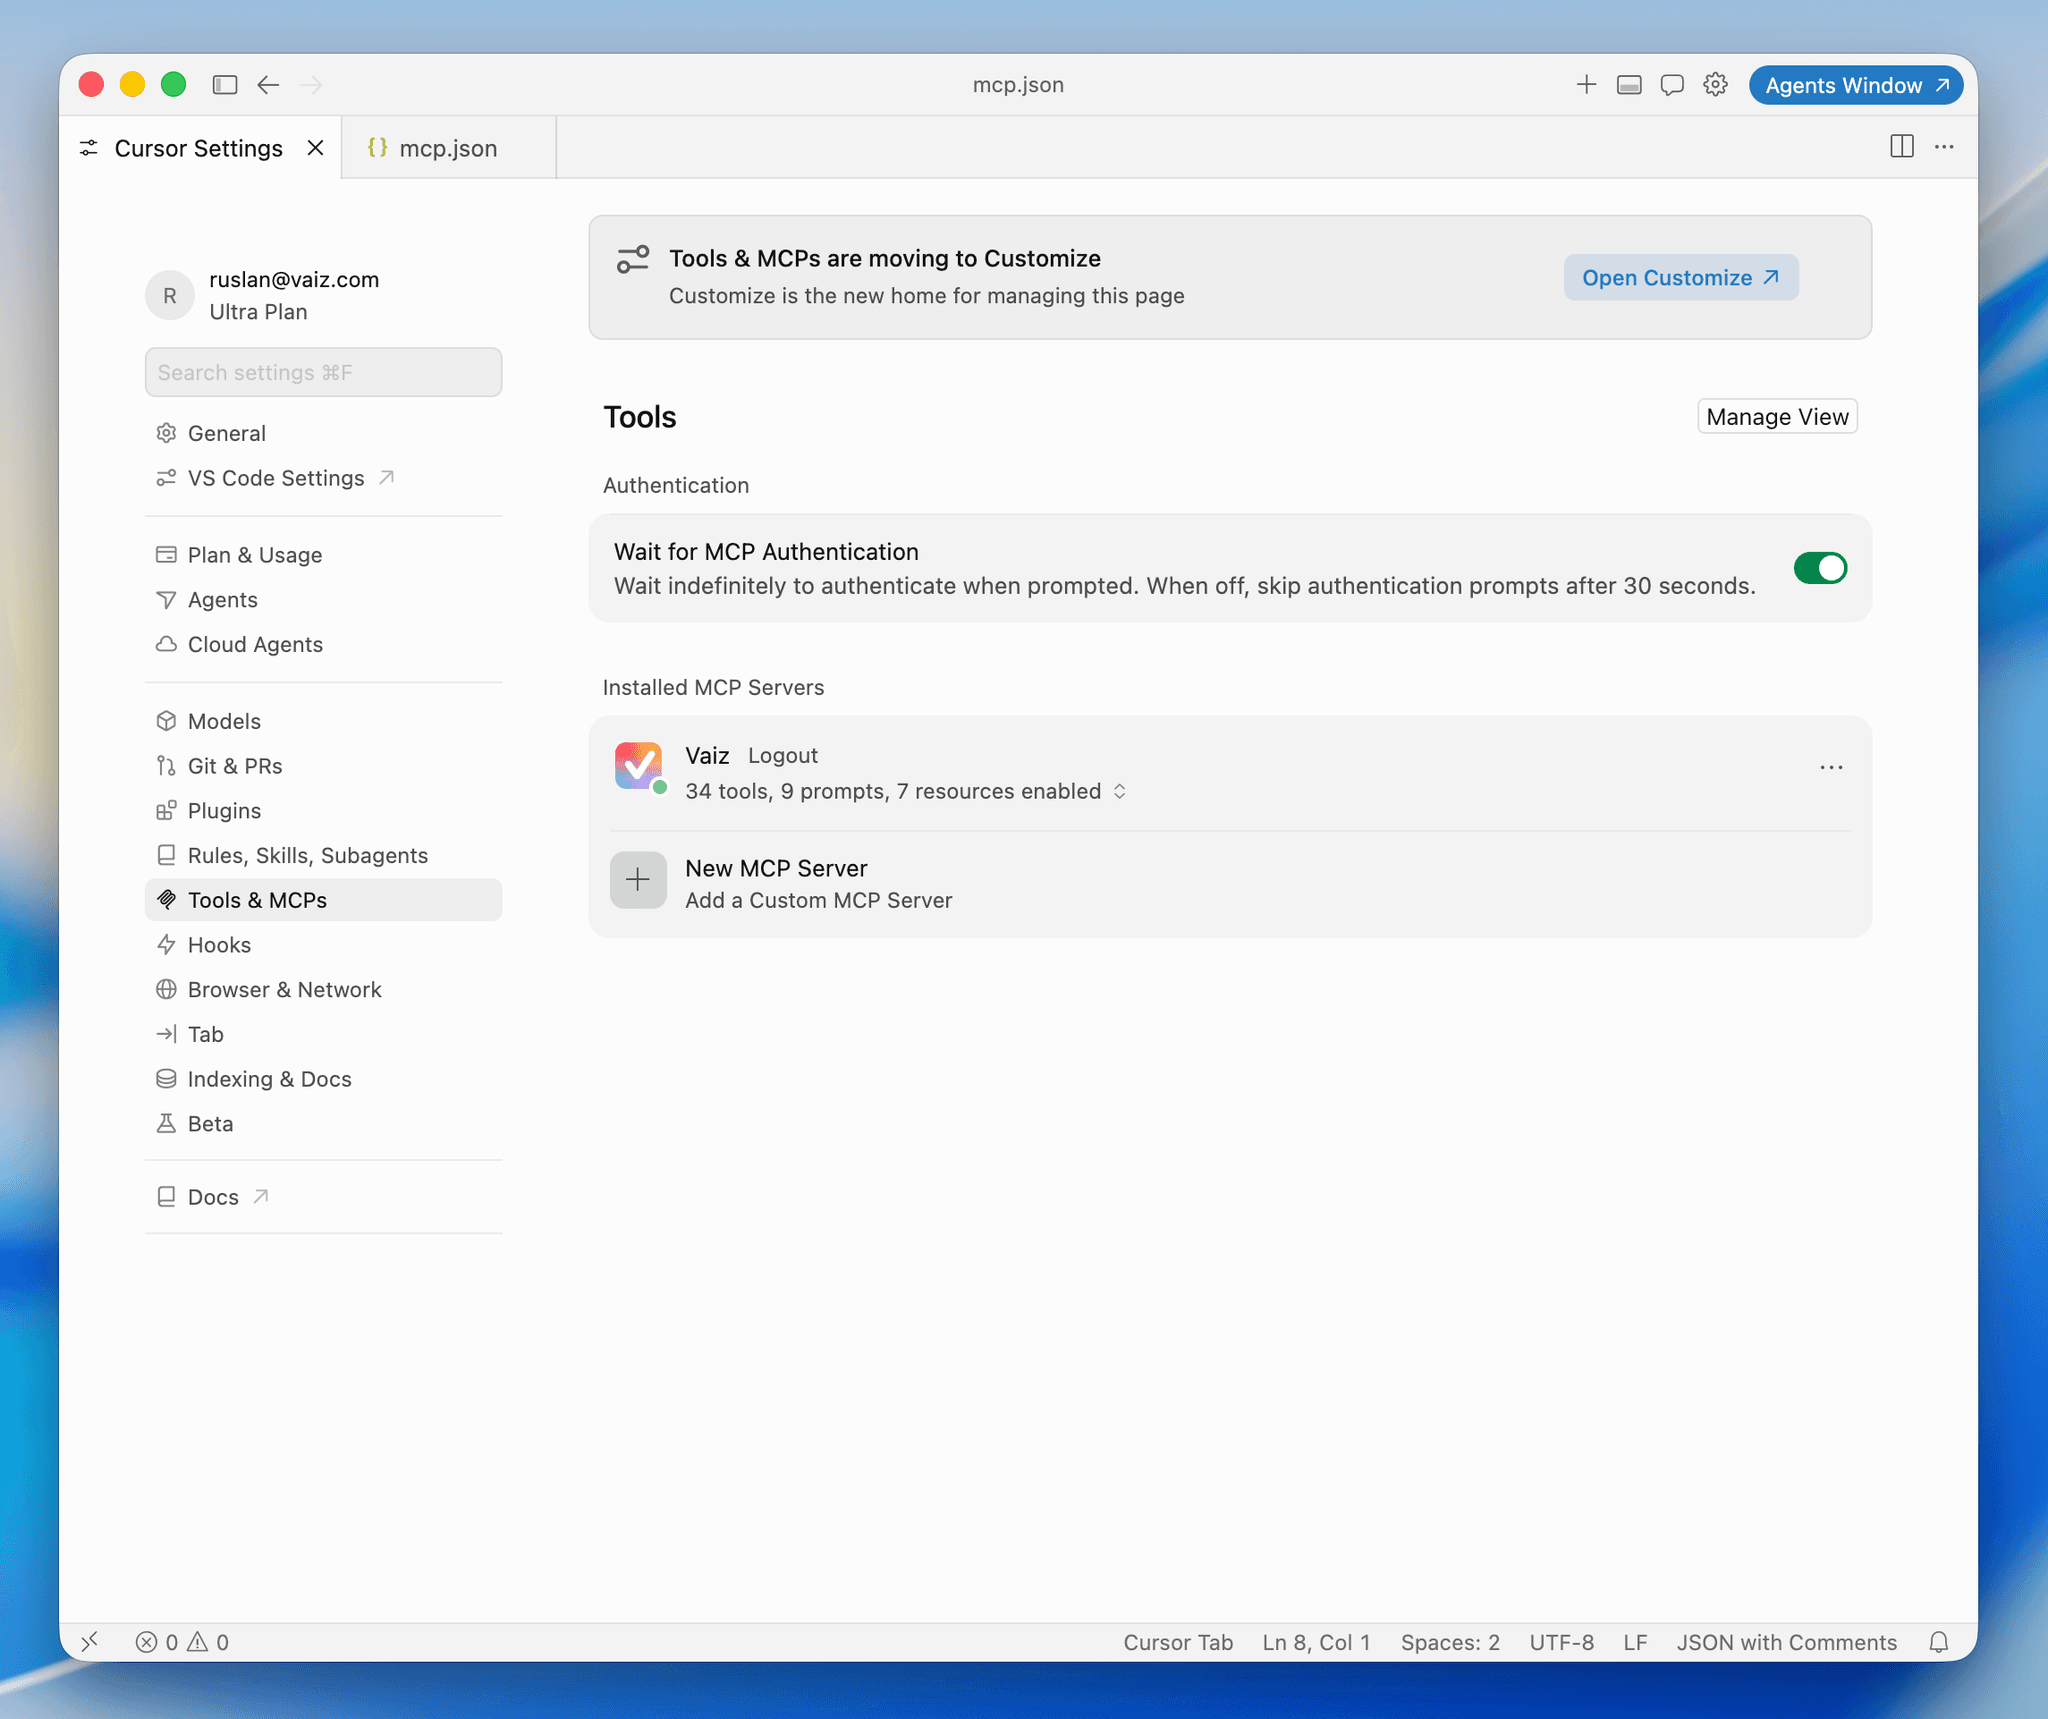Turn off Wait for MCP Authentication
This screenshot has width=2048, height=1719.
coord(1819,568)
